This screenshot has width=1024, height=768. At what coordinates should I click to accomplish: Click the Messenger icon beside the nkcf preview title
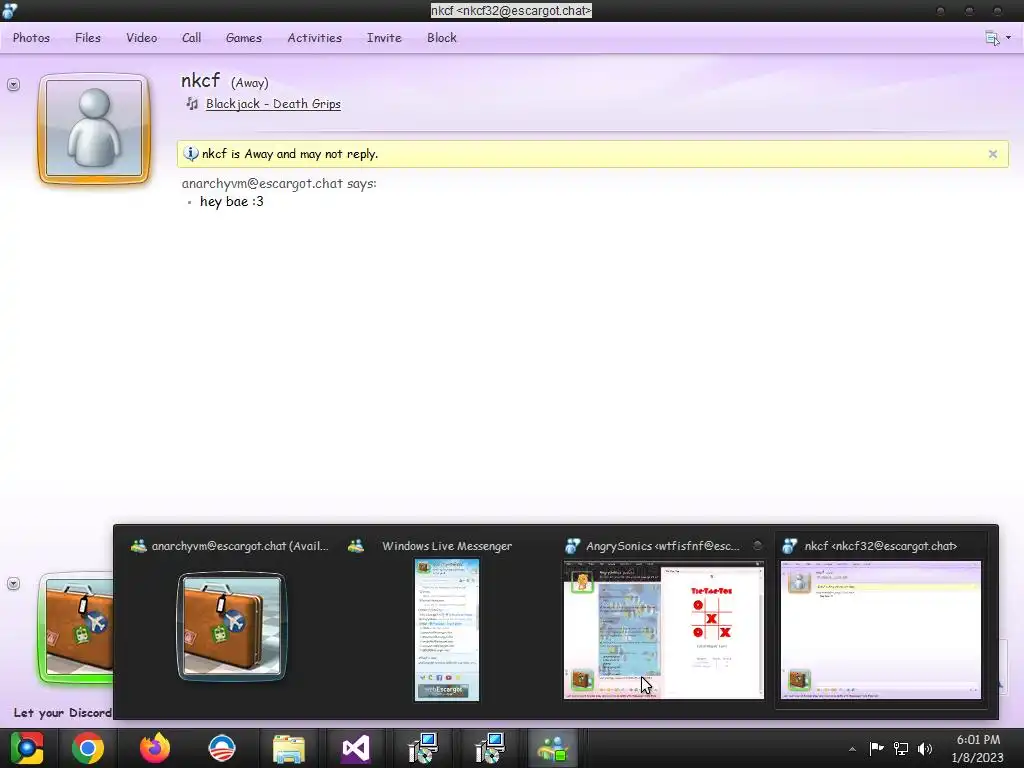click(x=790, y=546)
